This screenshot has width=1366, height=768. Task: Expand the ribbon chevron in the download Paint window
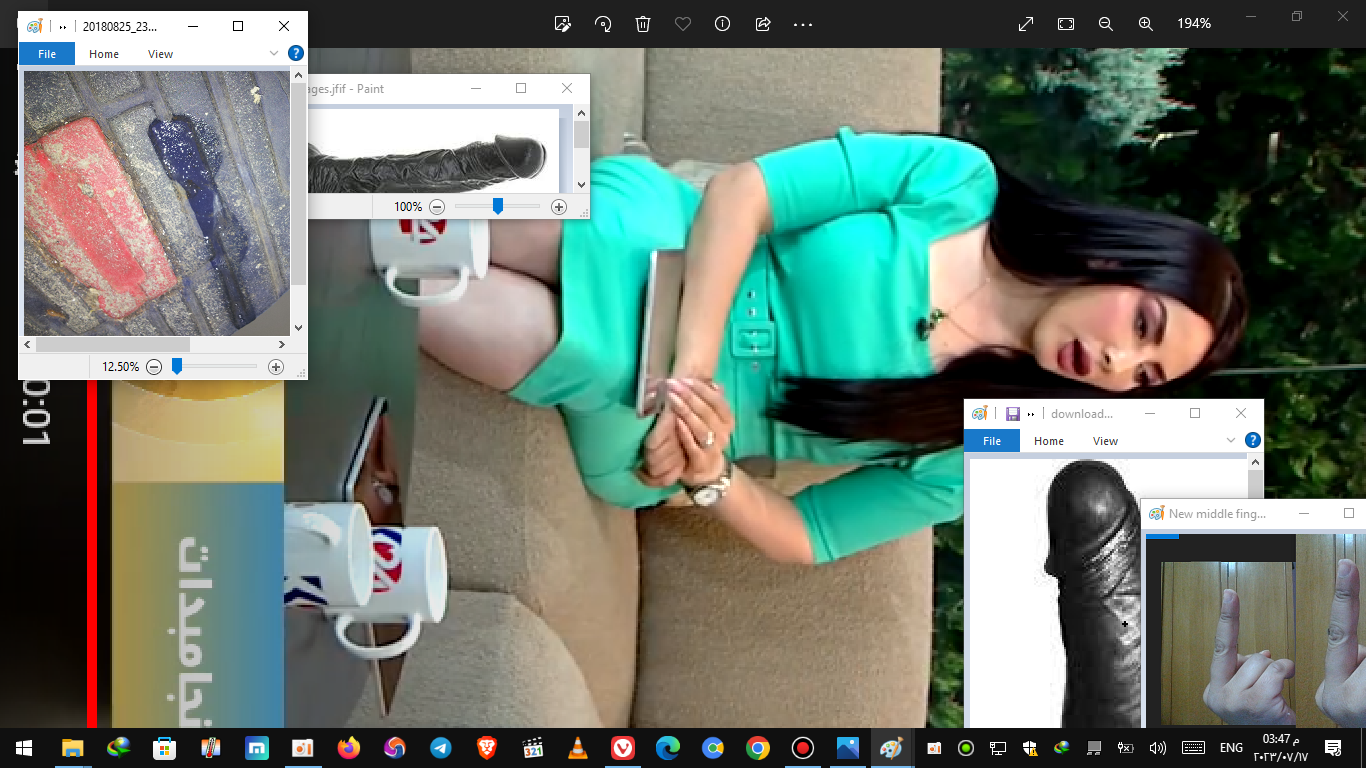coord(1231,441)
